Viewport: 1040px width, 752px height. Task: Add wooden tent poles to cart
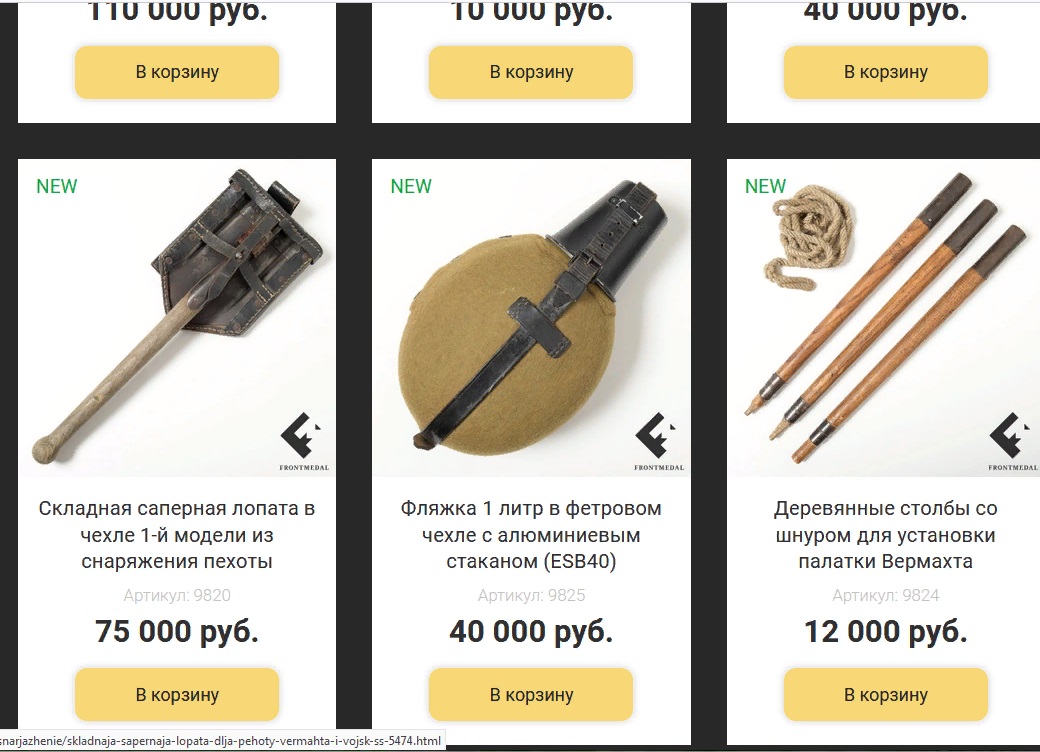click(x=885, y=694)
